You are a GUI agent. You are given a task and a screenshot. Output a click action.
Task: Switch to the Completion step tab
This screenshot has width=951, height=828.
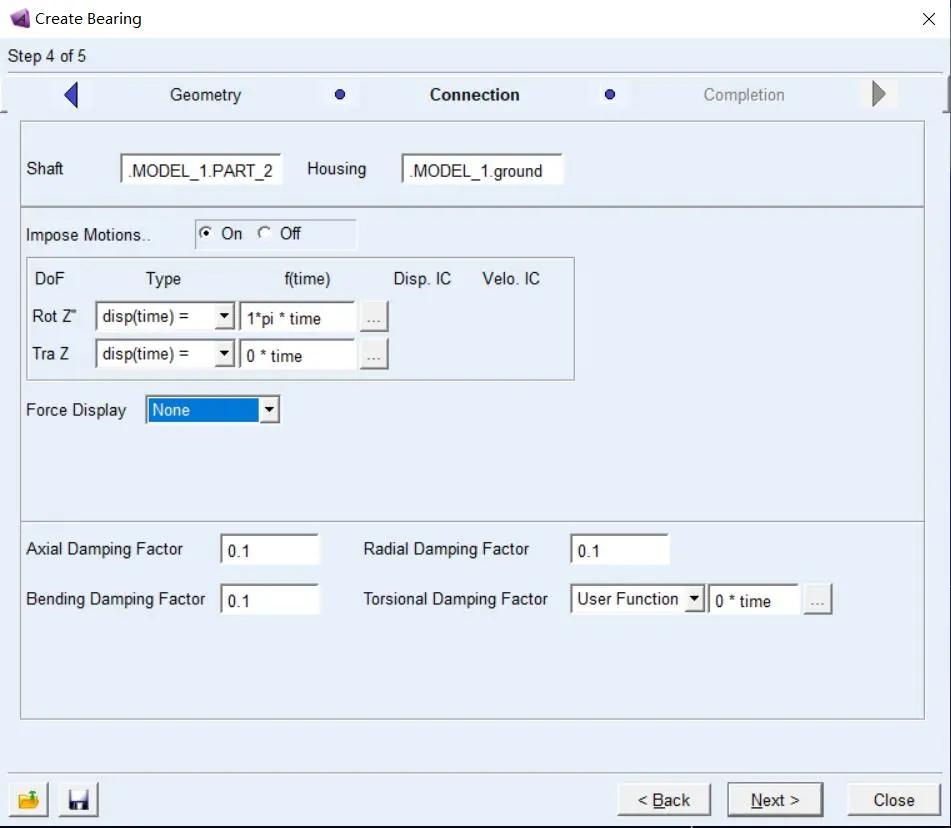coord(743,95)
